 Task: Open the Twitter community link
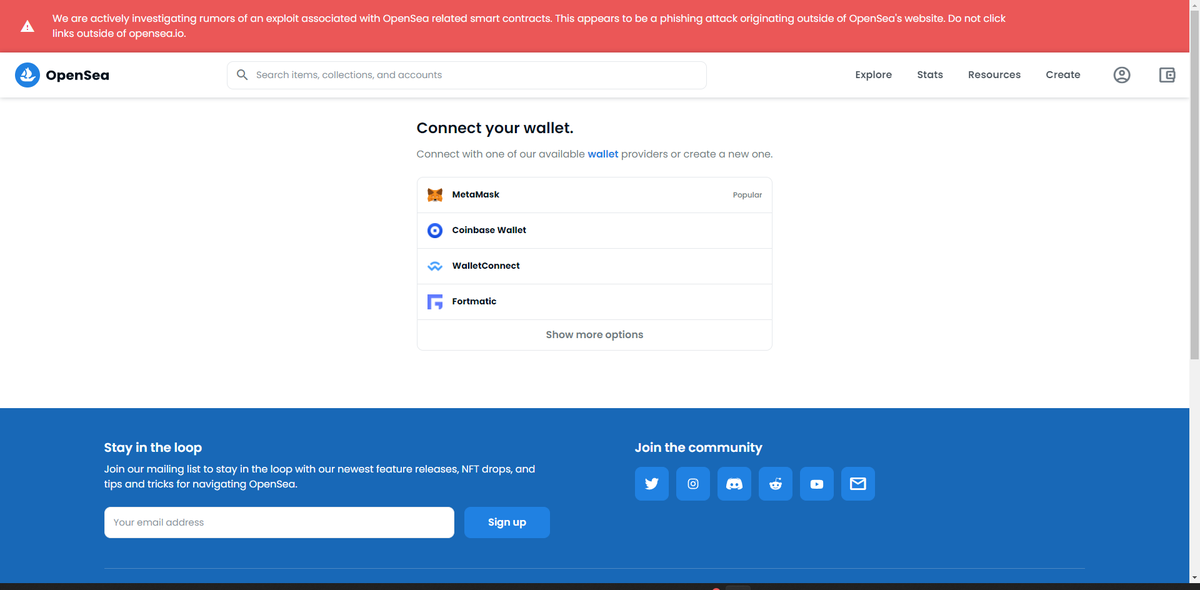(x=652, y=484)
